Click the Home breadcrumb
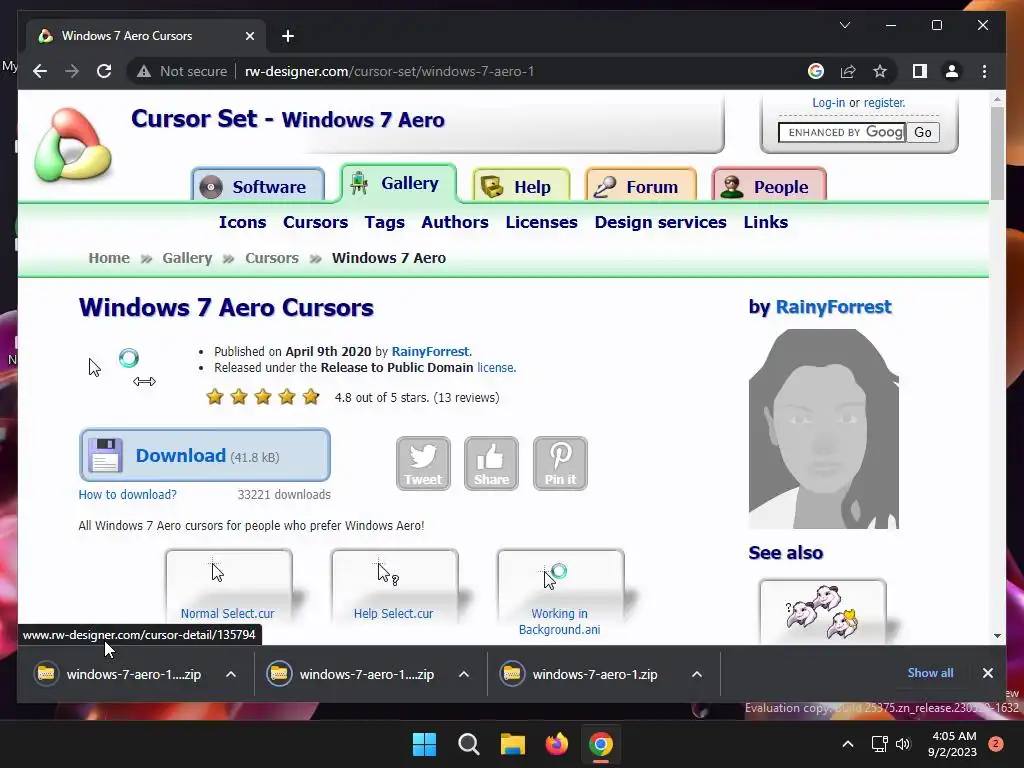 (x=109, y=258)
